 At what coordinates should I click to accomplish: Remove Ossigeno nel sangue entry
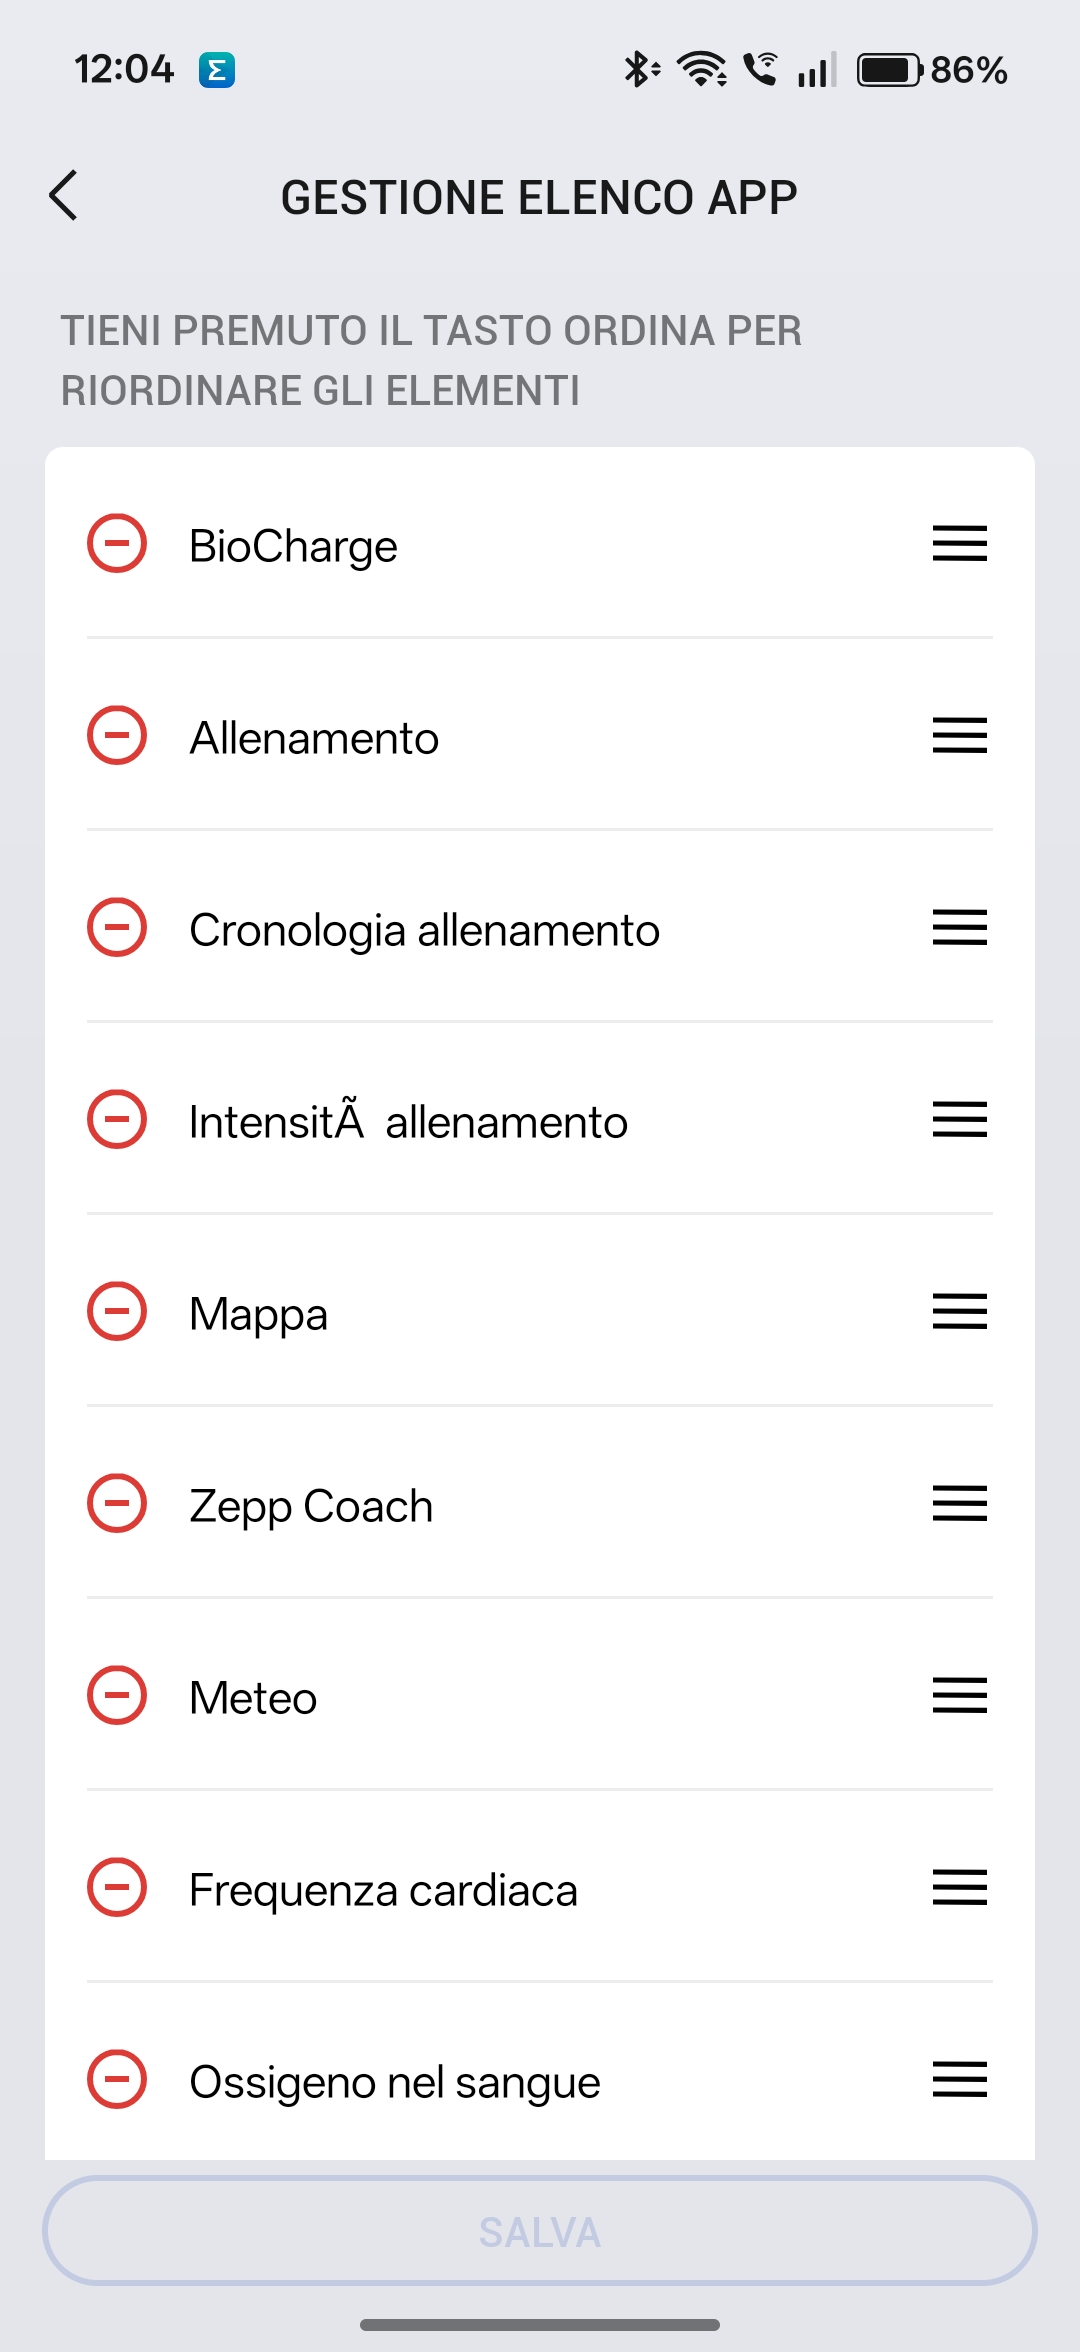117,2080
